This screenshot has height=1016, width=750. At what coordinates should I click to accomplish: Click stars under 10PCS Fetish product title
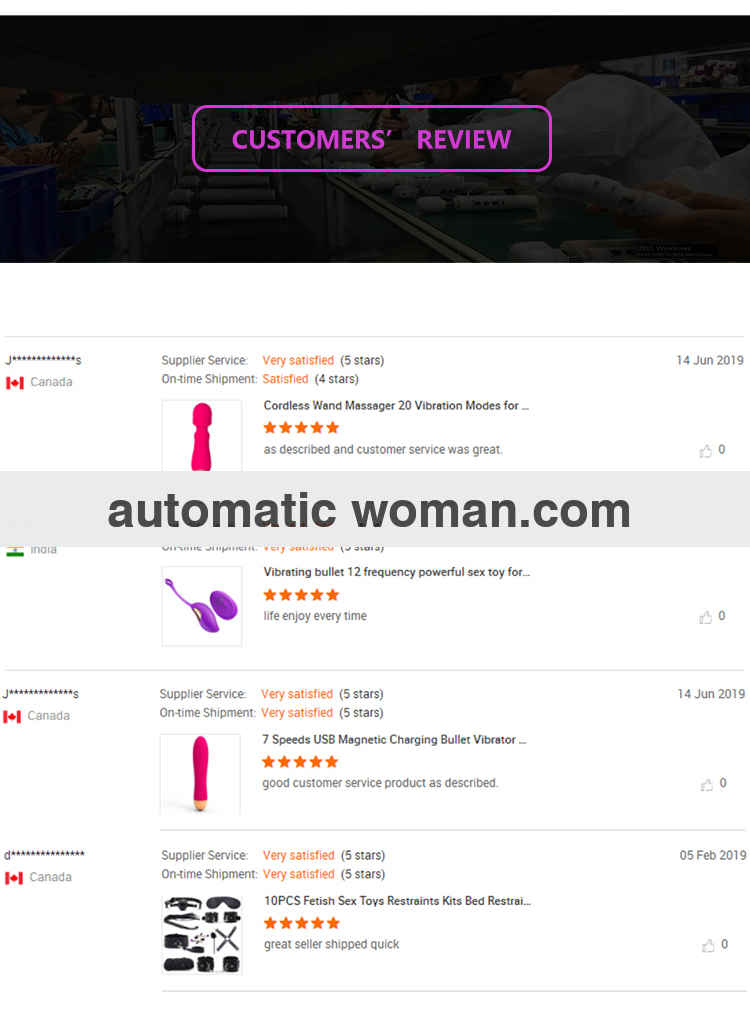coord(302,923)
